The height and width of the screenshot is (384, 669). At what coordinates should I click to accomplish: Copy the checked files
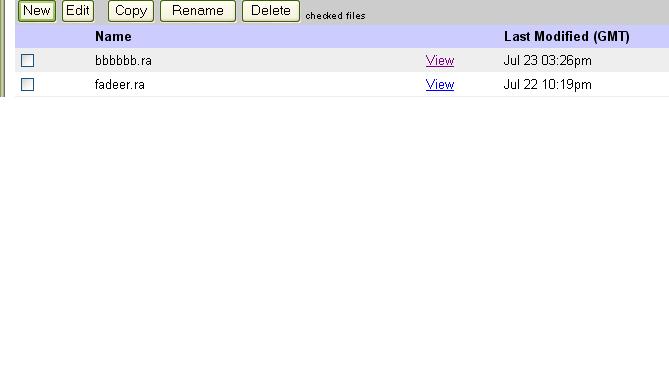click(x=131, y=11)
